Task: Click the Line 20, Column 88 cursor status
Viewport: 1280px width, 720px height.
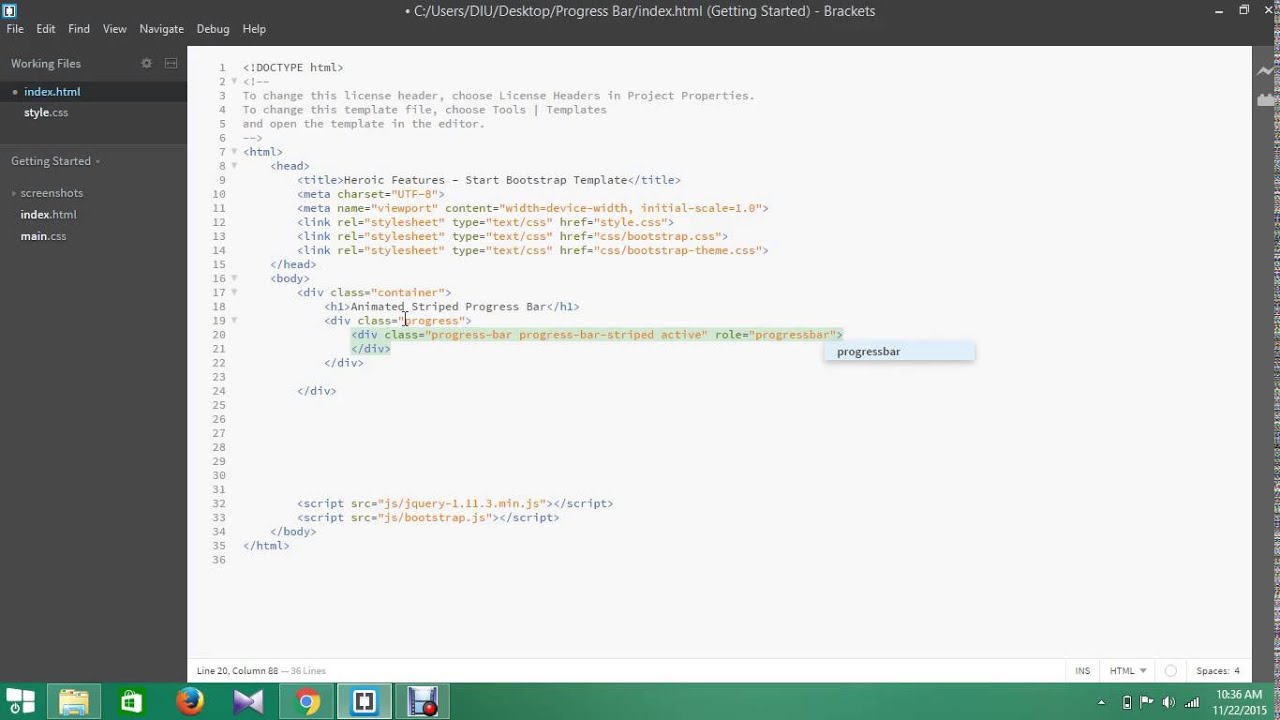Action: pyautogui.click(x=238, y=671)
